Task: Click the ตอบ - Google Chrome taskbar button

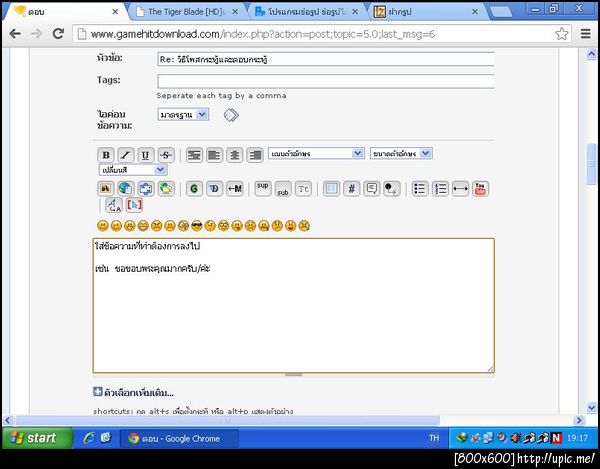Action: (x=179, y=438)
